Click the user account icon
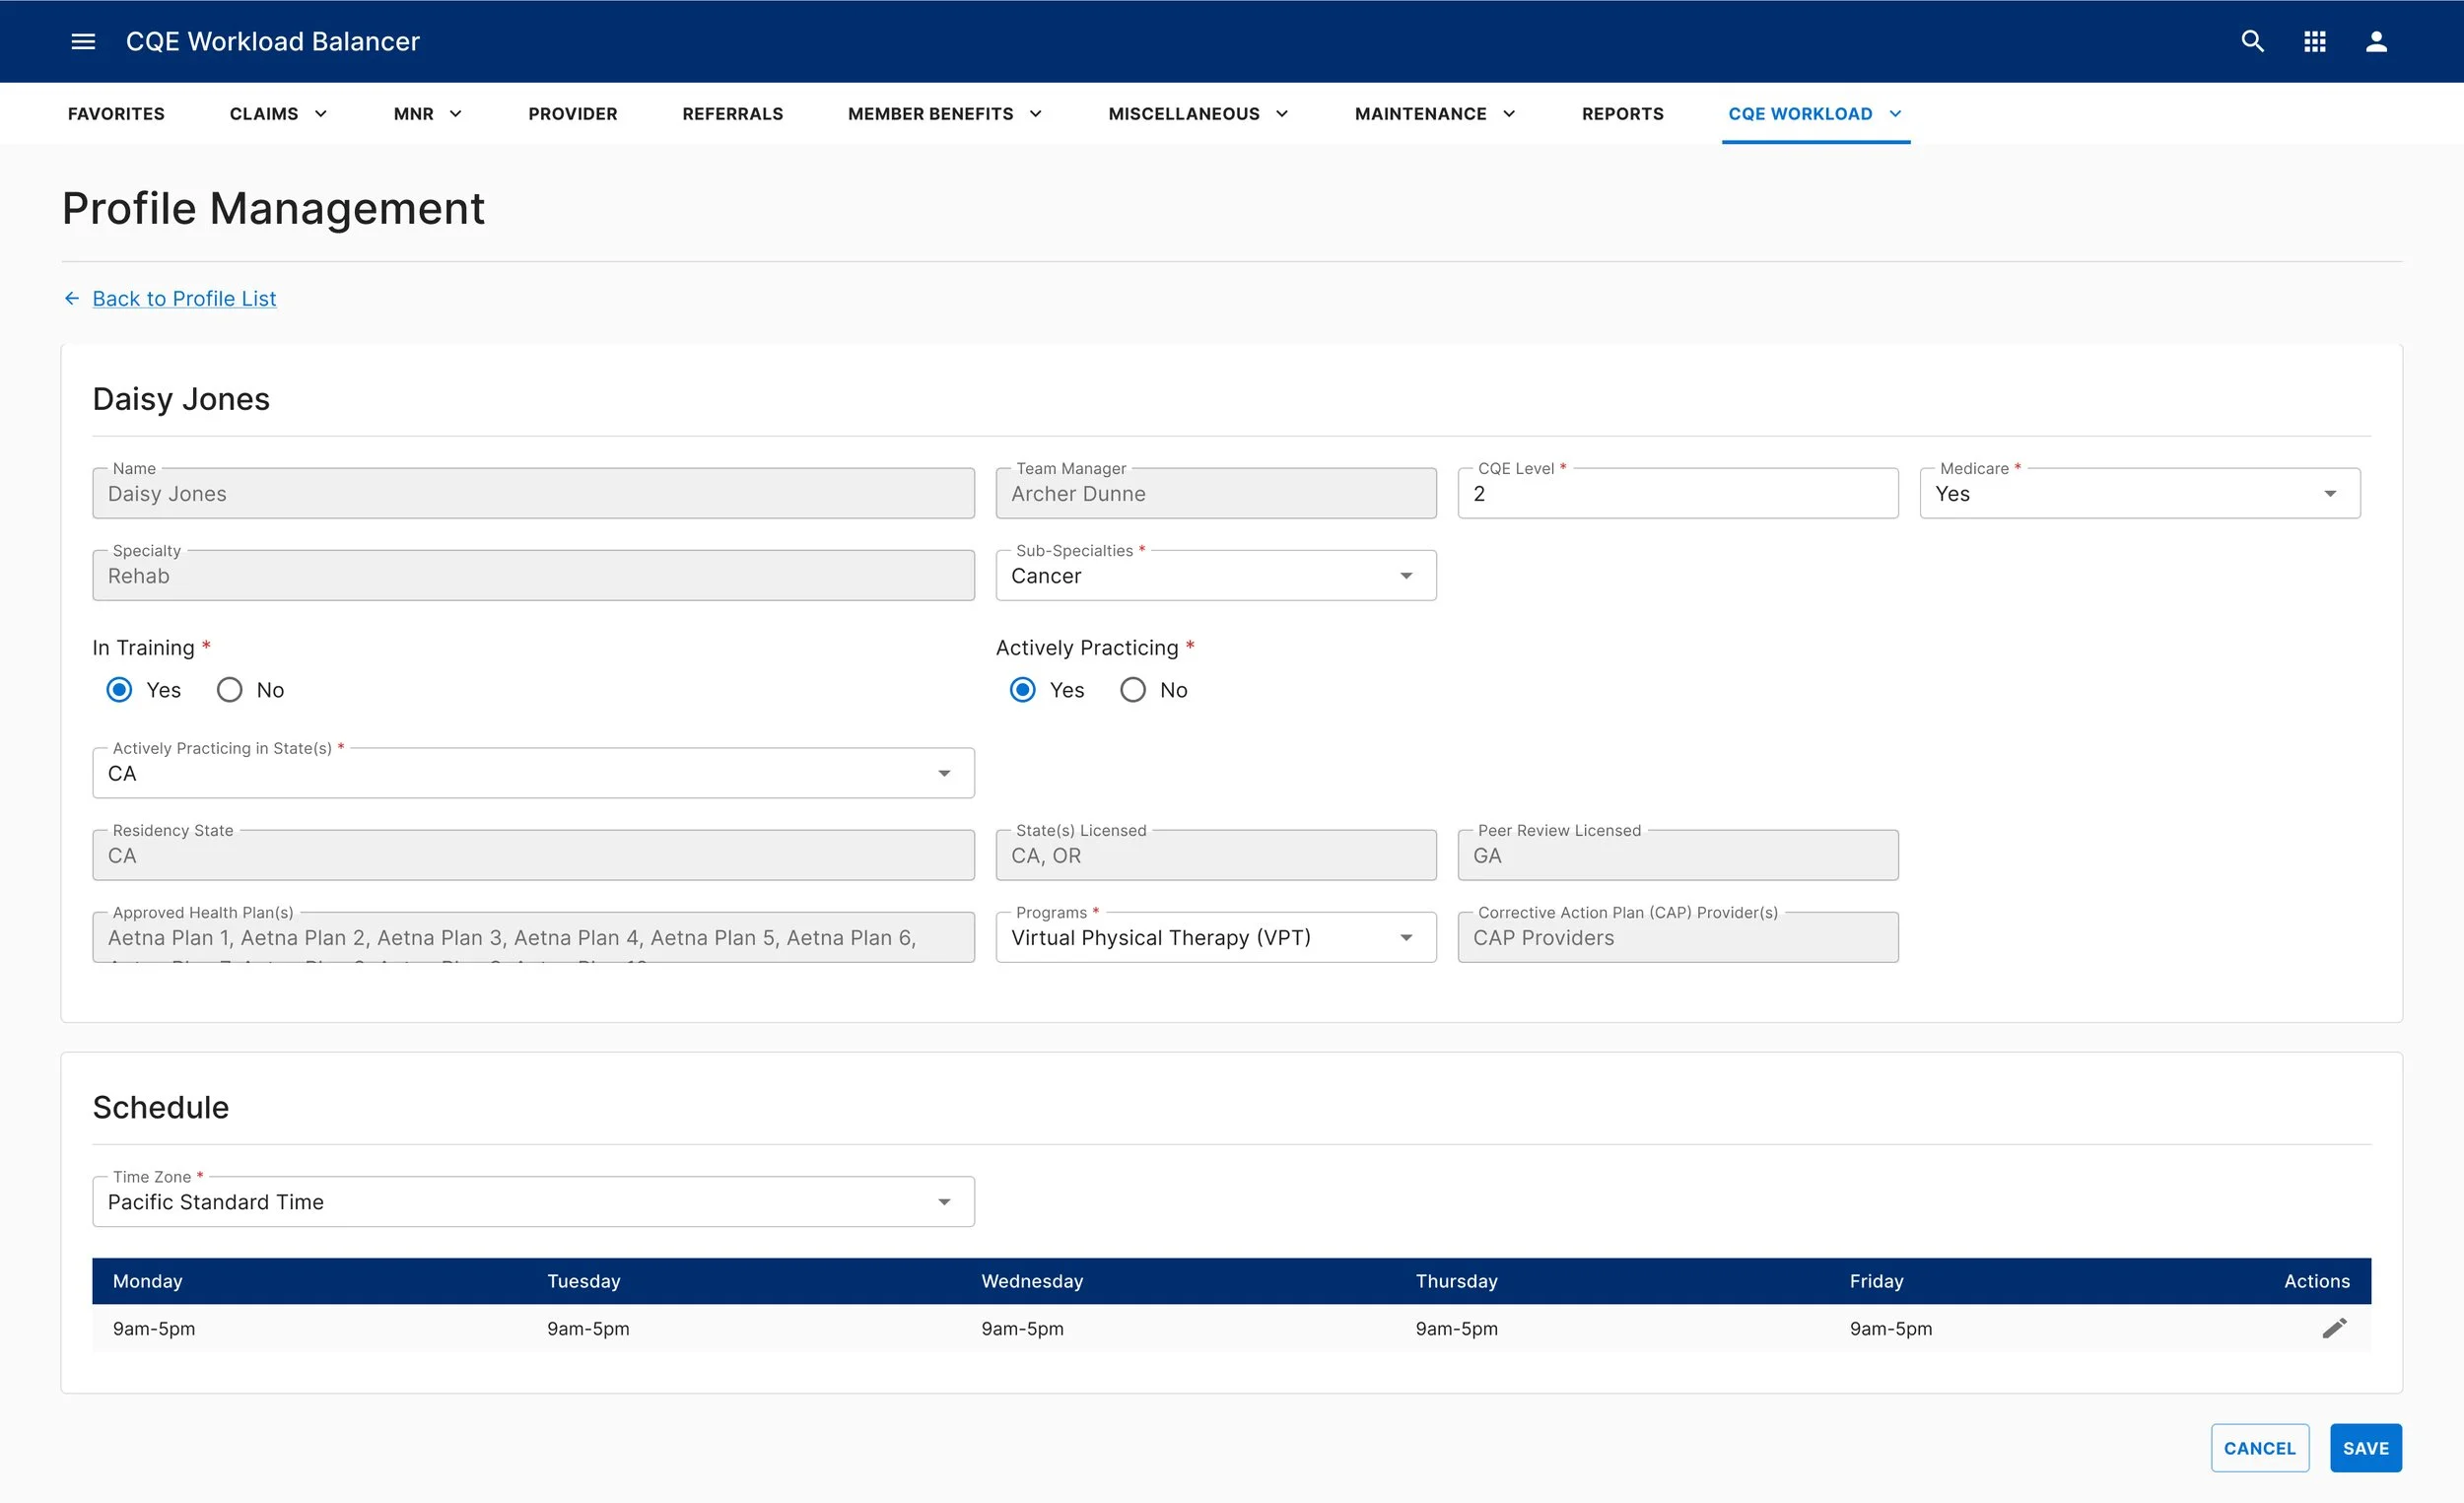This screenshot has width=2464, height=1503. (2376, 41)
